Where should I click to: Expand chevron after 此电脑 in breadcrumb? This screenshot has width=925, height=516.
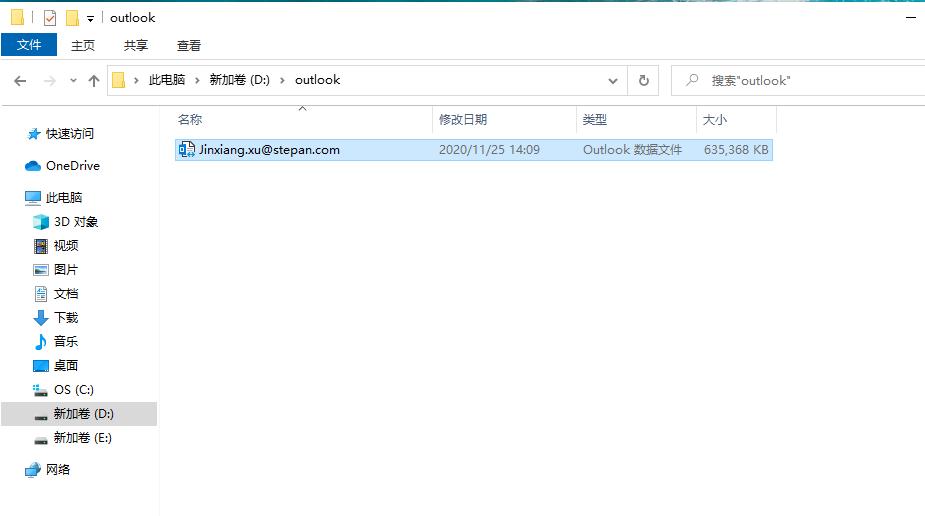pos(198,80)
